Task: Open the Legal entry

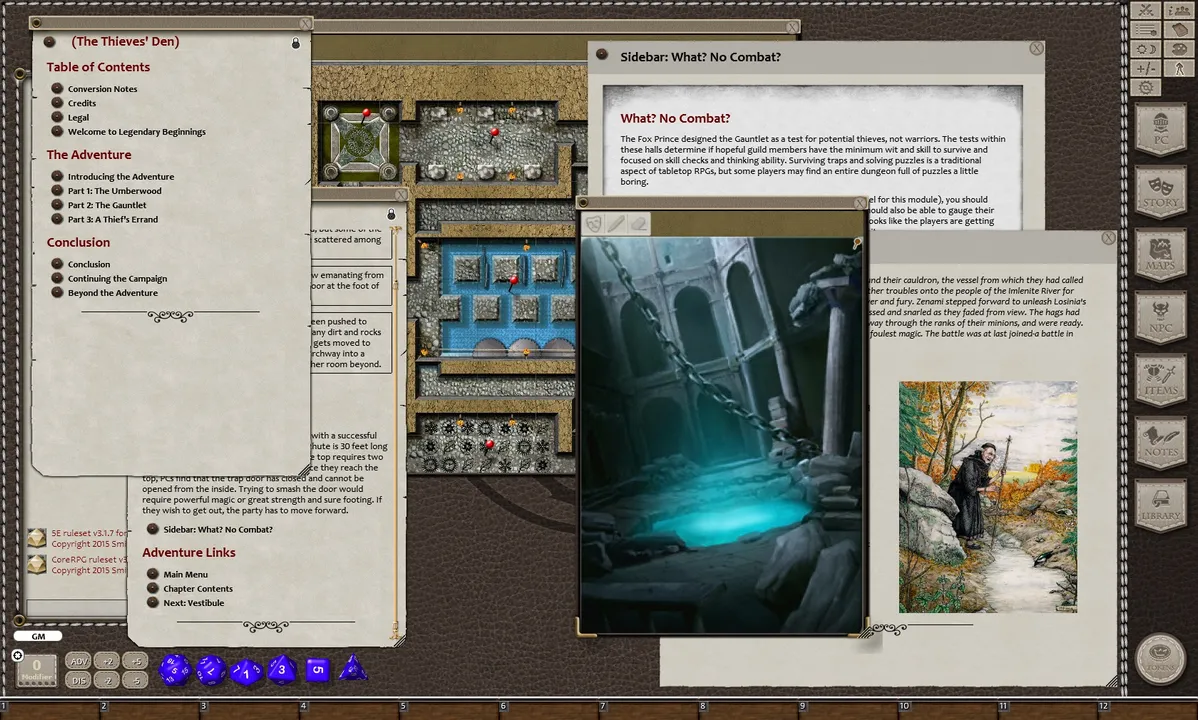Action: [78, 118]
